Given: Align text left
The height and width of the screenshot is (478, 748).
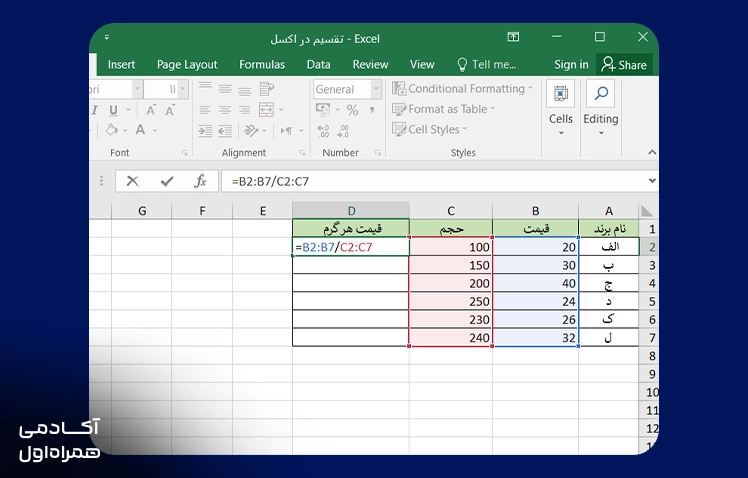Looking at the screenshot, I should point(205,110).
